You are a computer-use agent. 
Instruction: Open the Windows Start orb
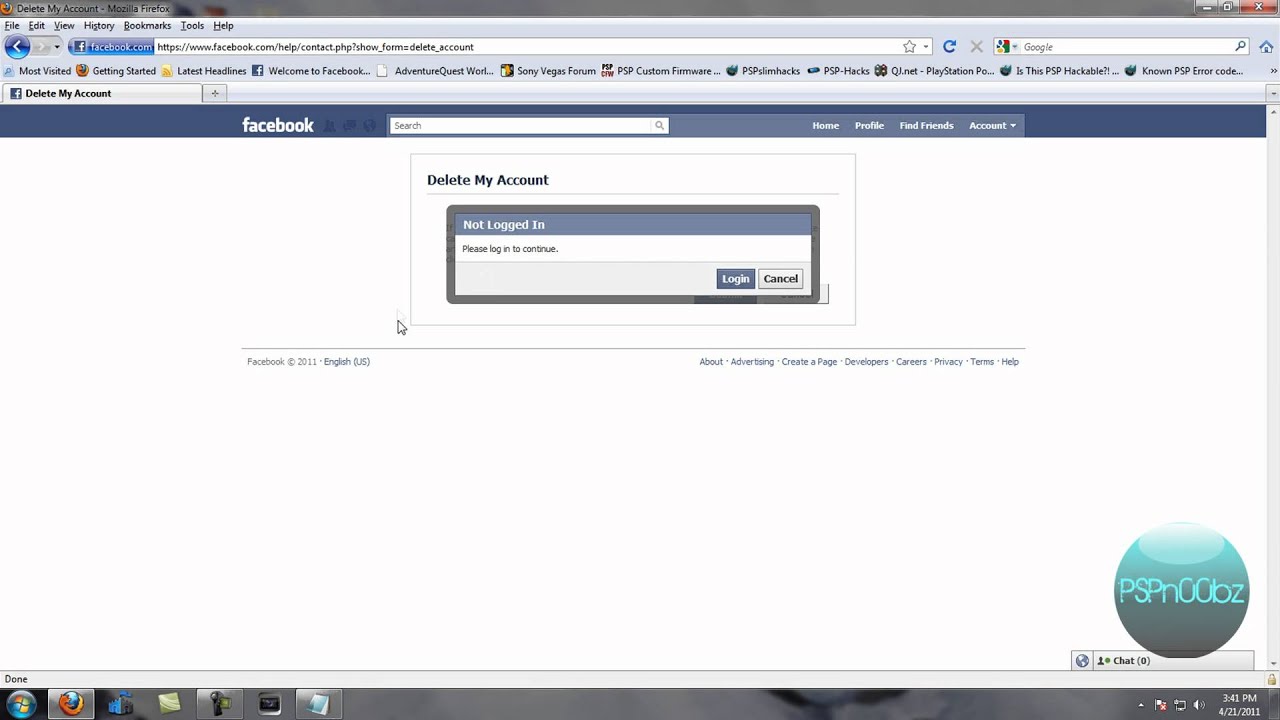[x=21, y=704]
